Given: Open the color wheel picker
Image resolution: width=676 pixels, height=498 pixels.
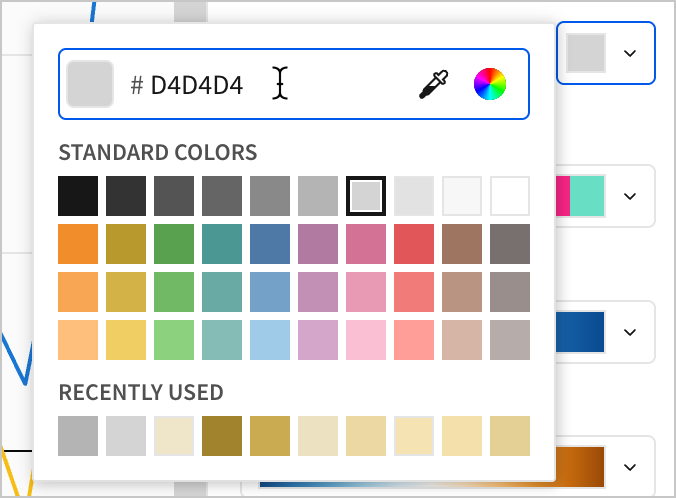Looking at the screenshot, I should point(490,85).
